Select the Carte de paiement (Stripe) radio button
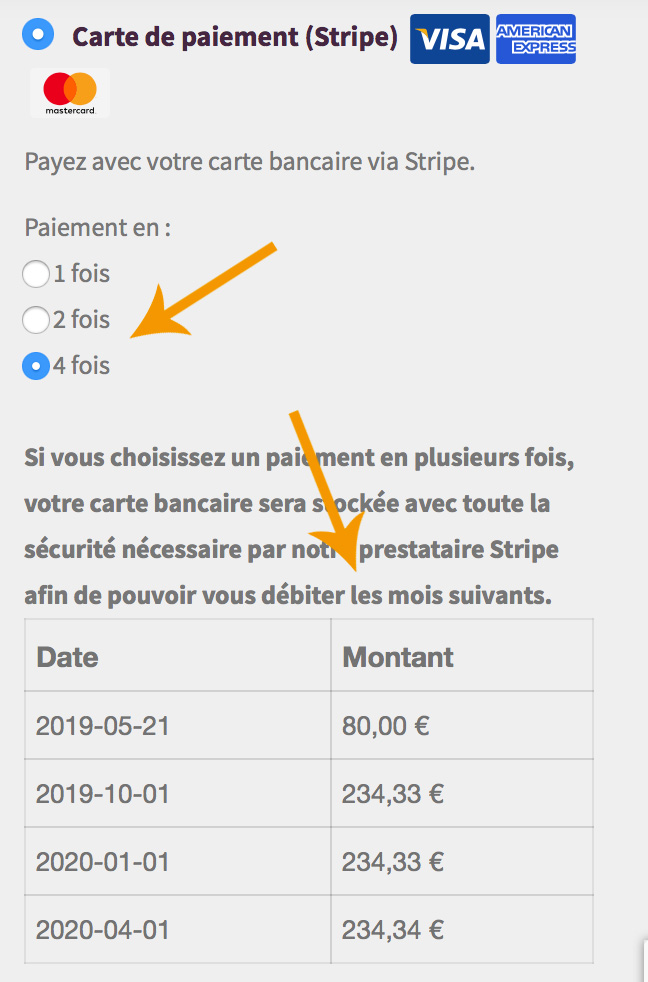This screenshot has width=648, height=982. 38,33
